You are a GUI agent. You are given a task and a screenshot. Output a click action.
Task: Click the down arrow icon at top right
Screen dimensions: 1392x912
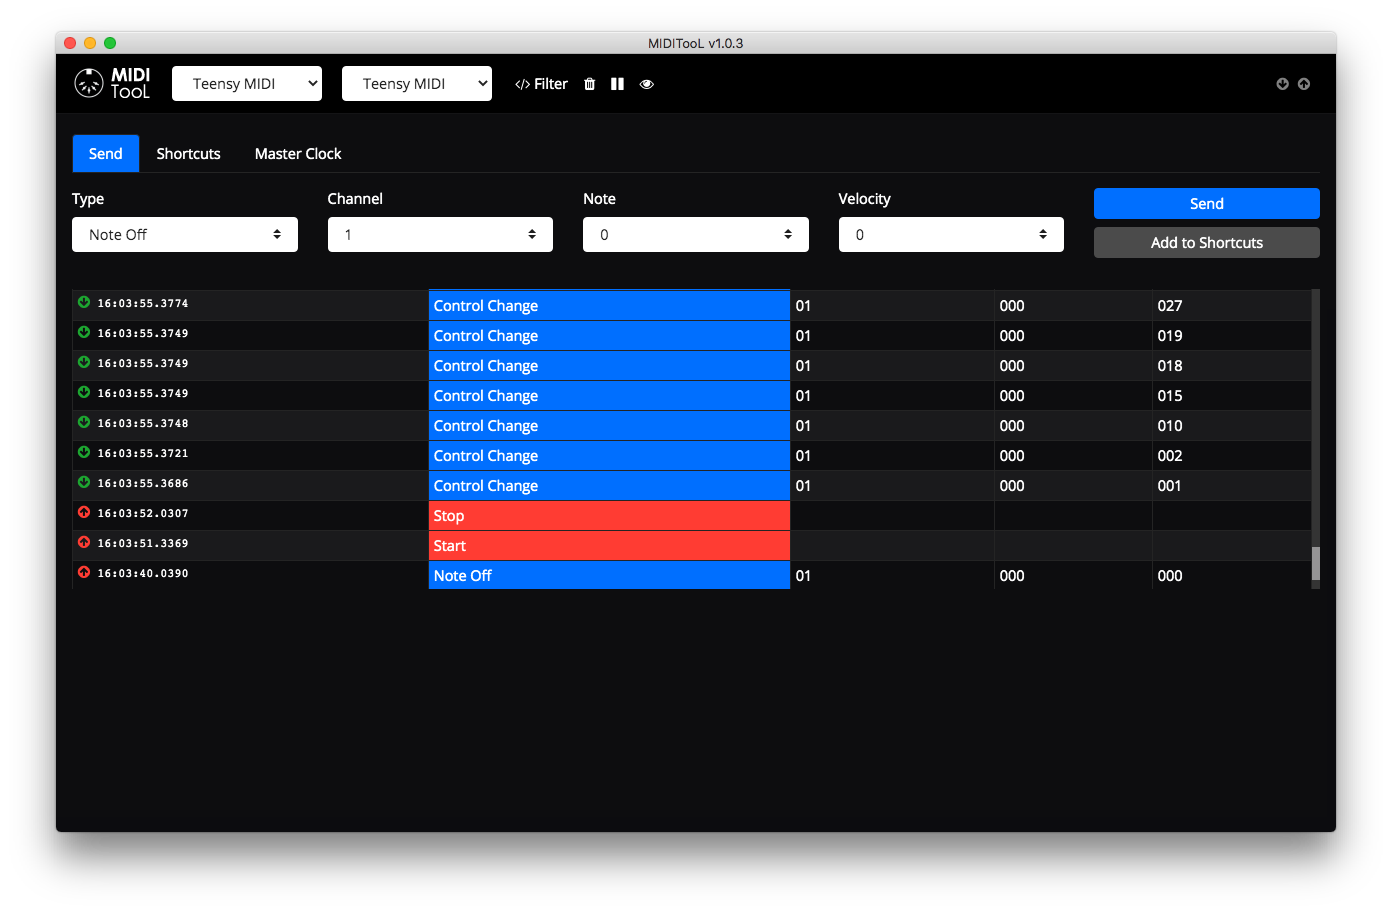pos(1282,84)
